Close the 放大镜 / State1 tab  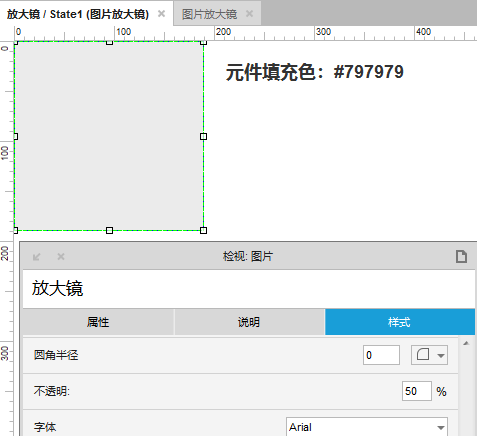click(x=161, y=14)
